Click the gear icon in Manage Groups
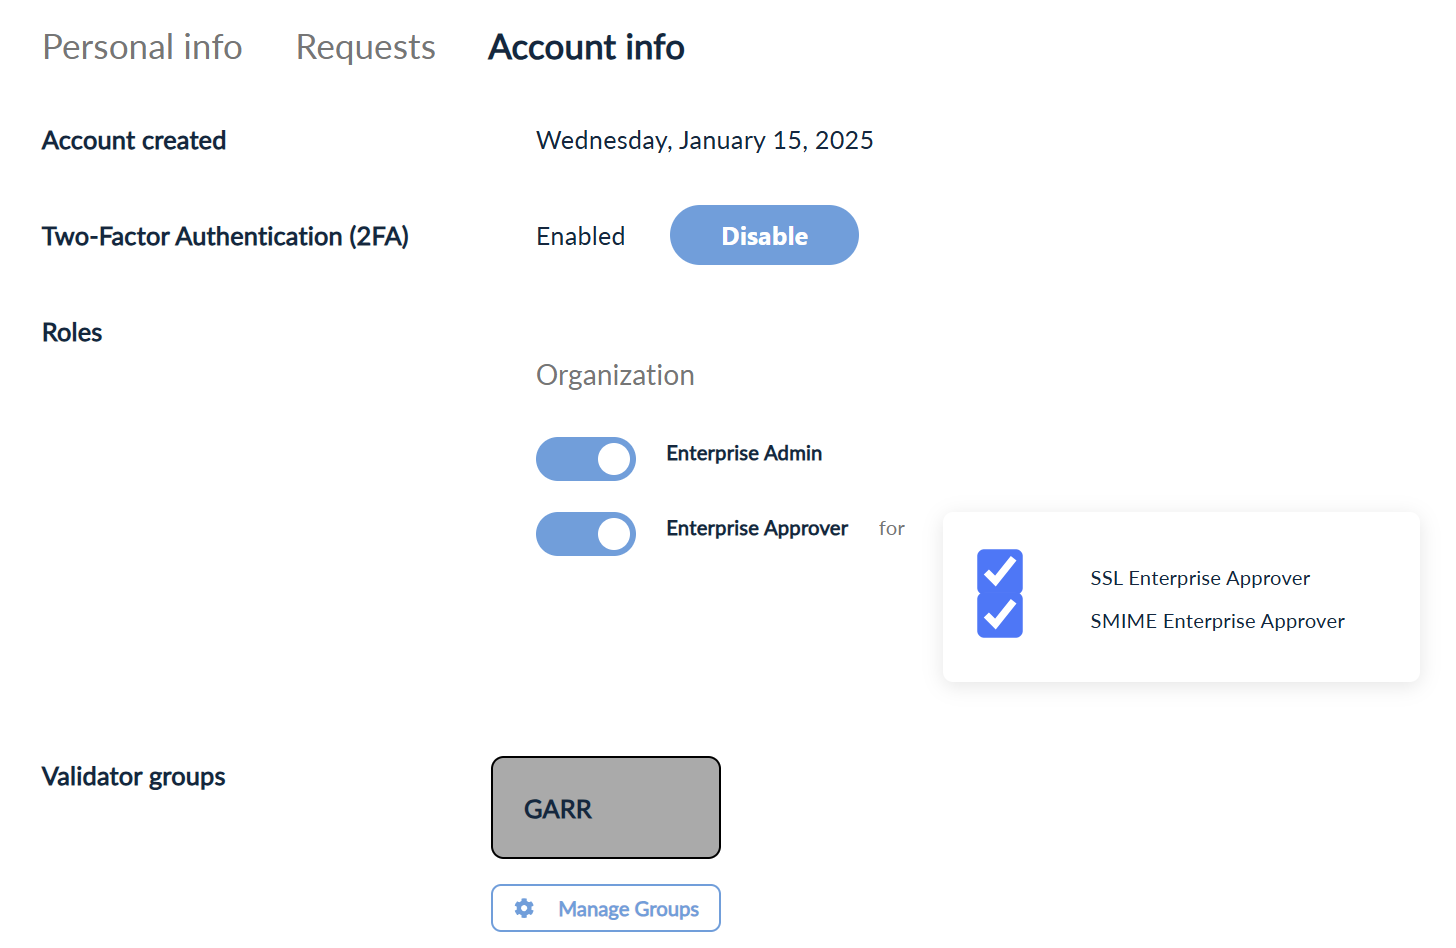This screenshot has width=1456, height=948. pyautogui.click(x=524, y=908)
